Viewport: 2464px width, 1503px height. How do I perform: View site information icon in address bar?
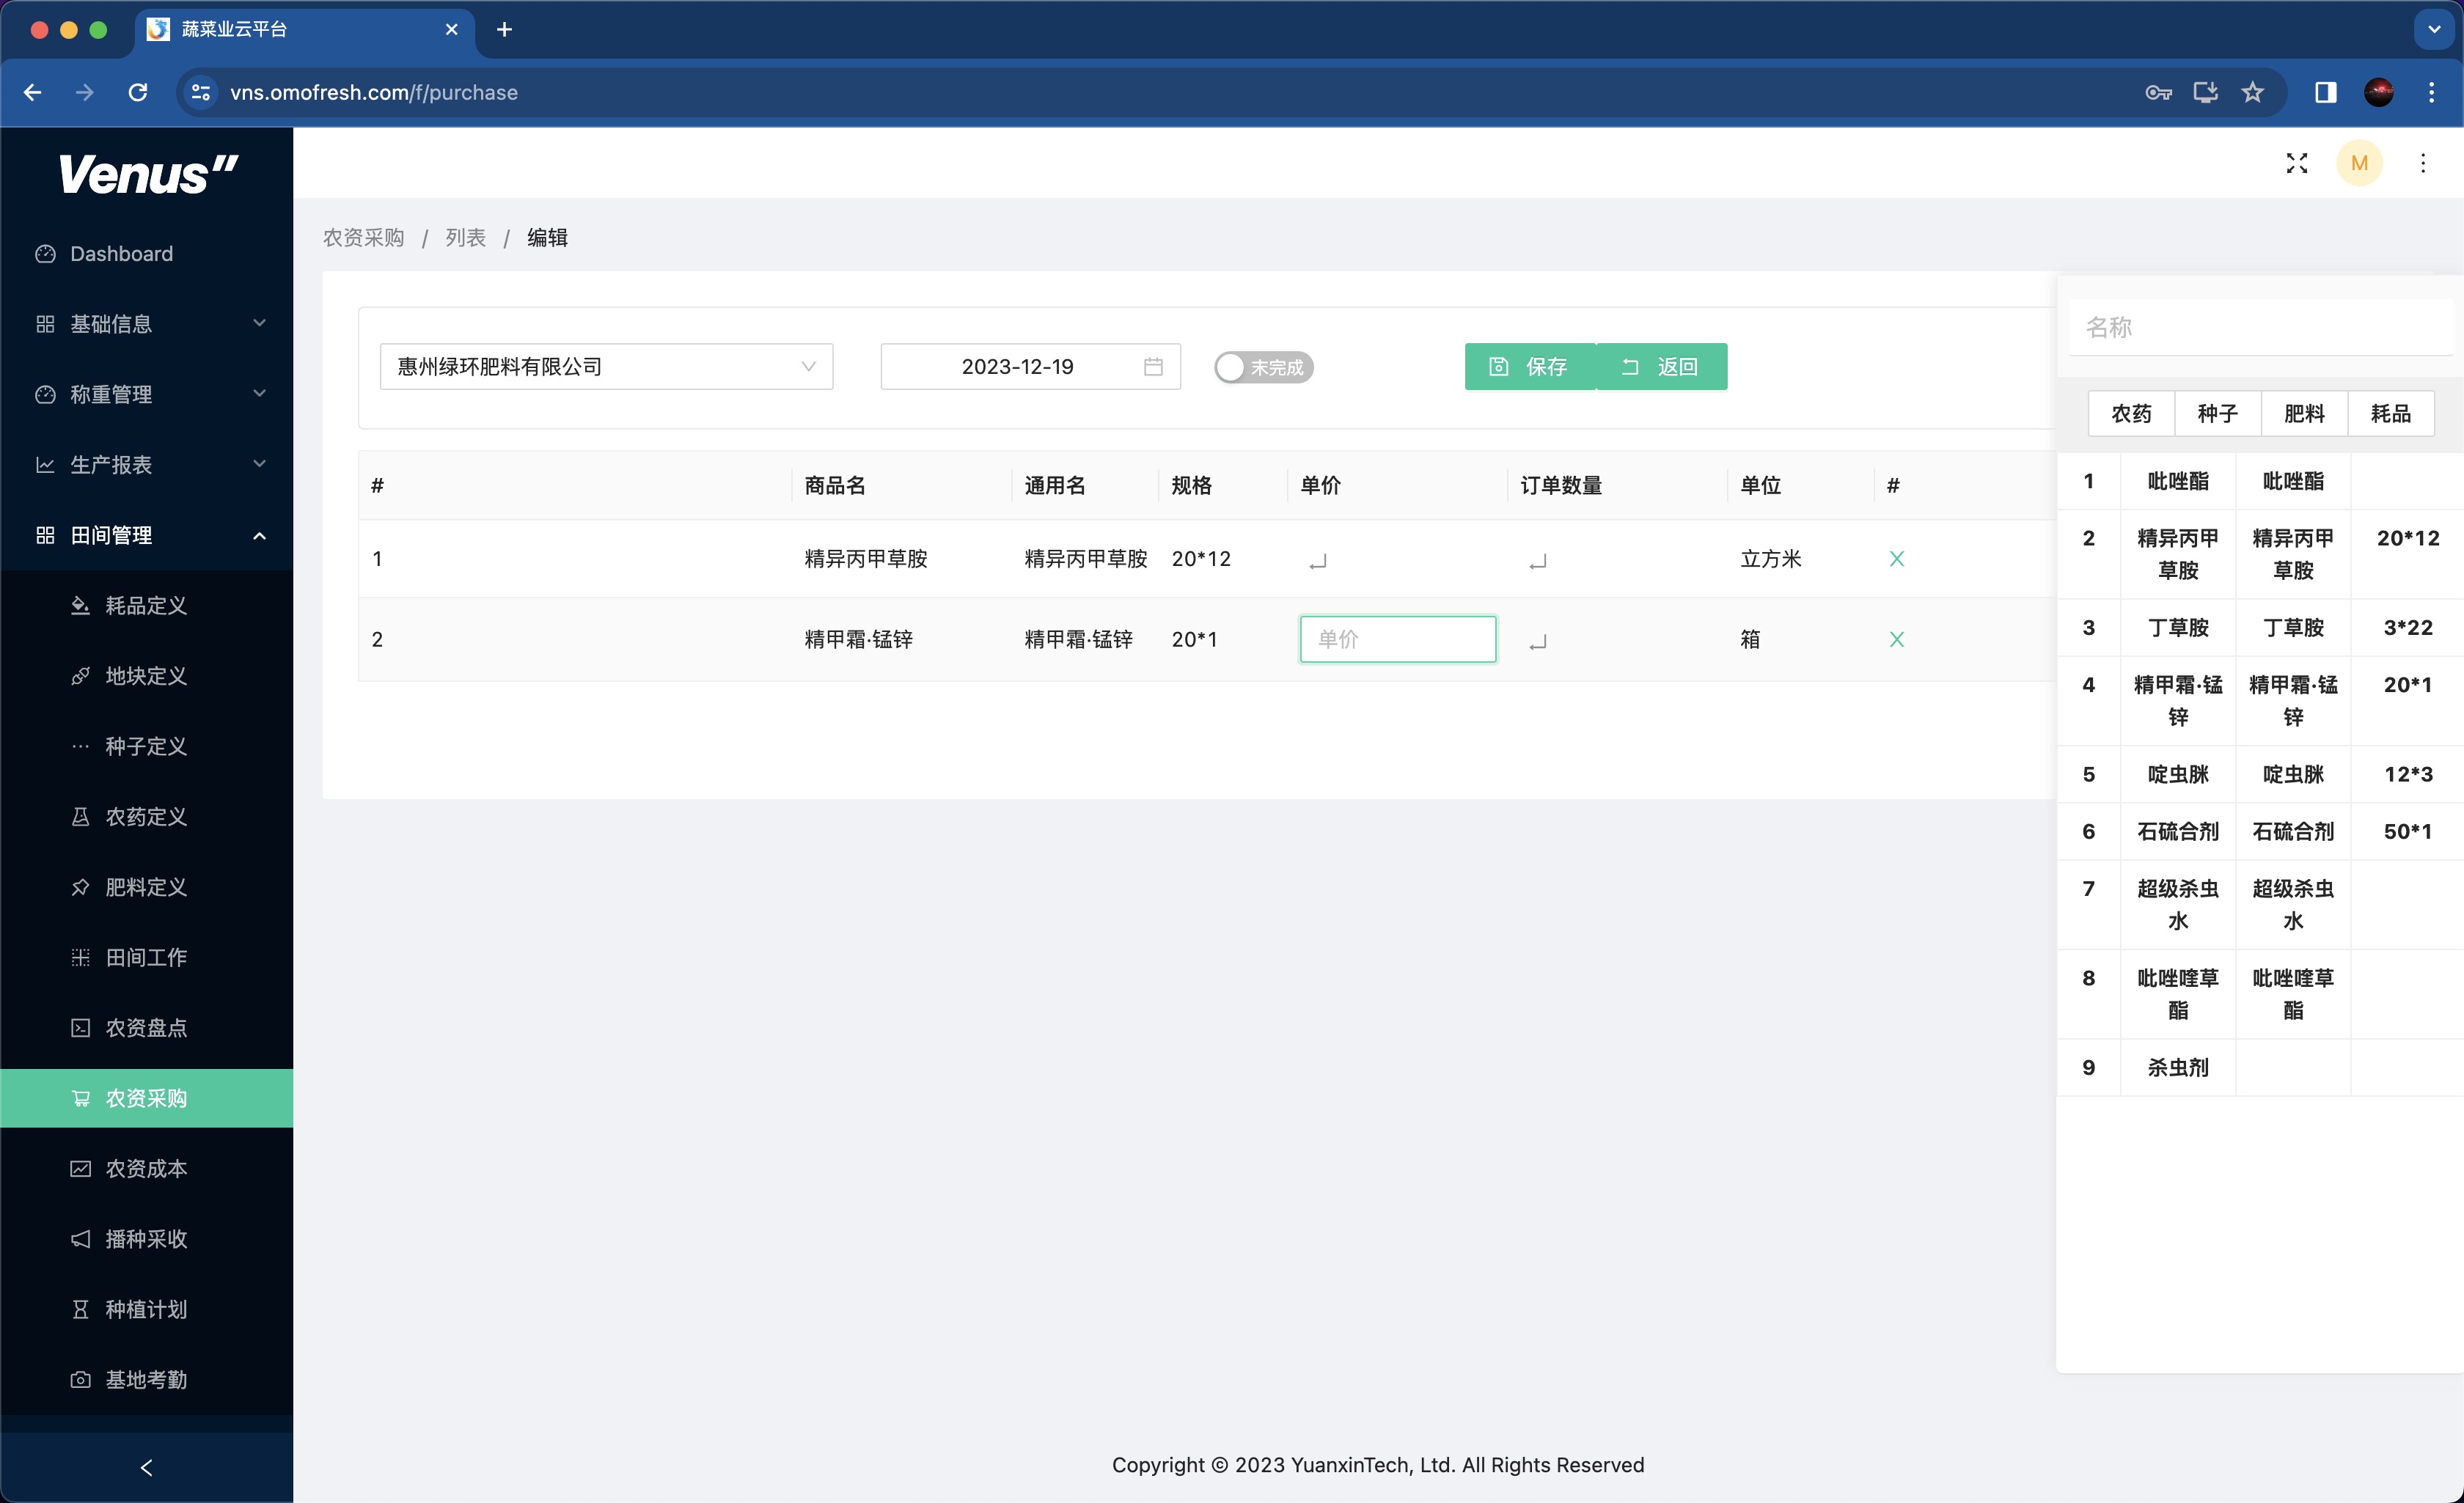201,92
